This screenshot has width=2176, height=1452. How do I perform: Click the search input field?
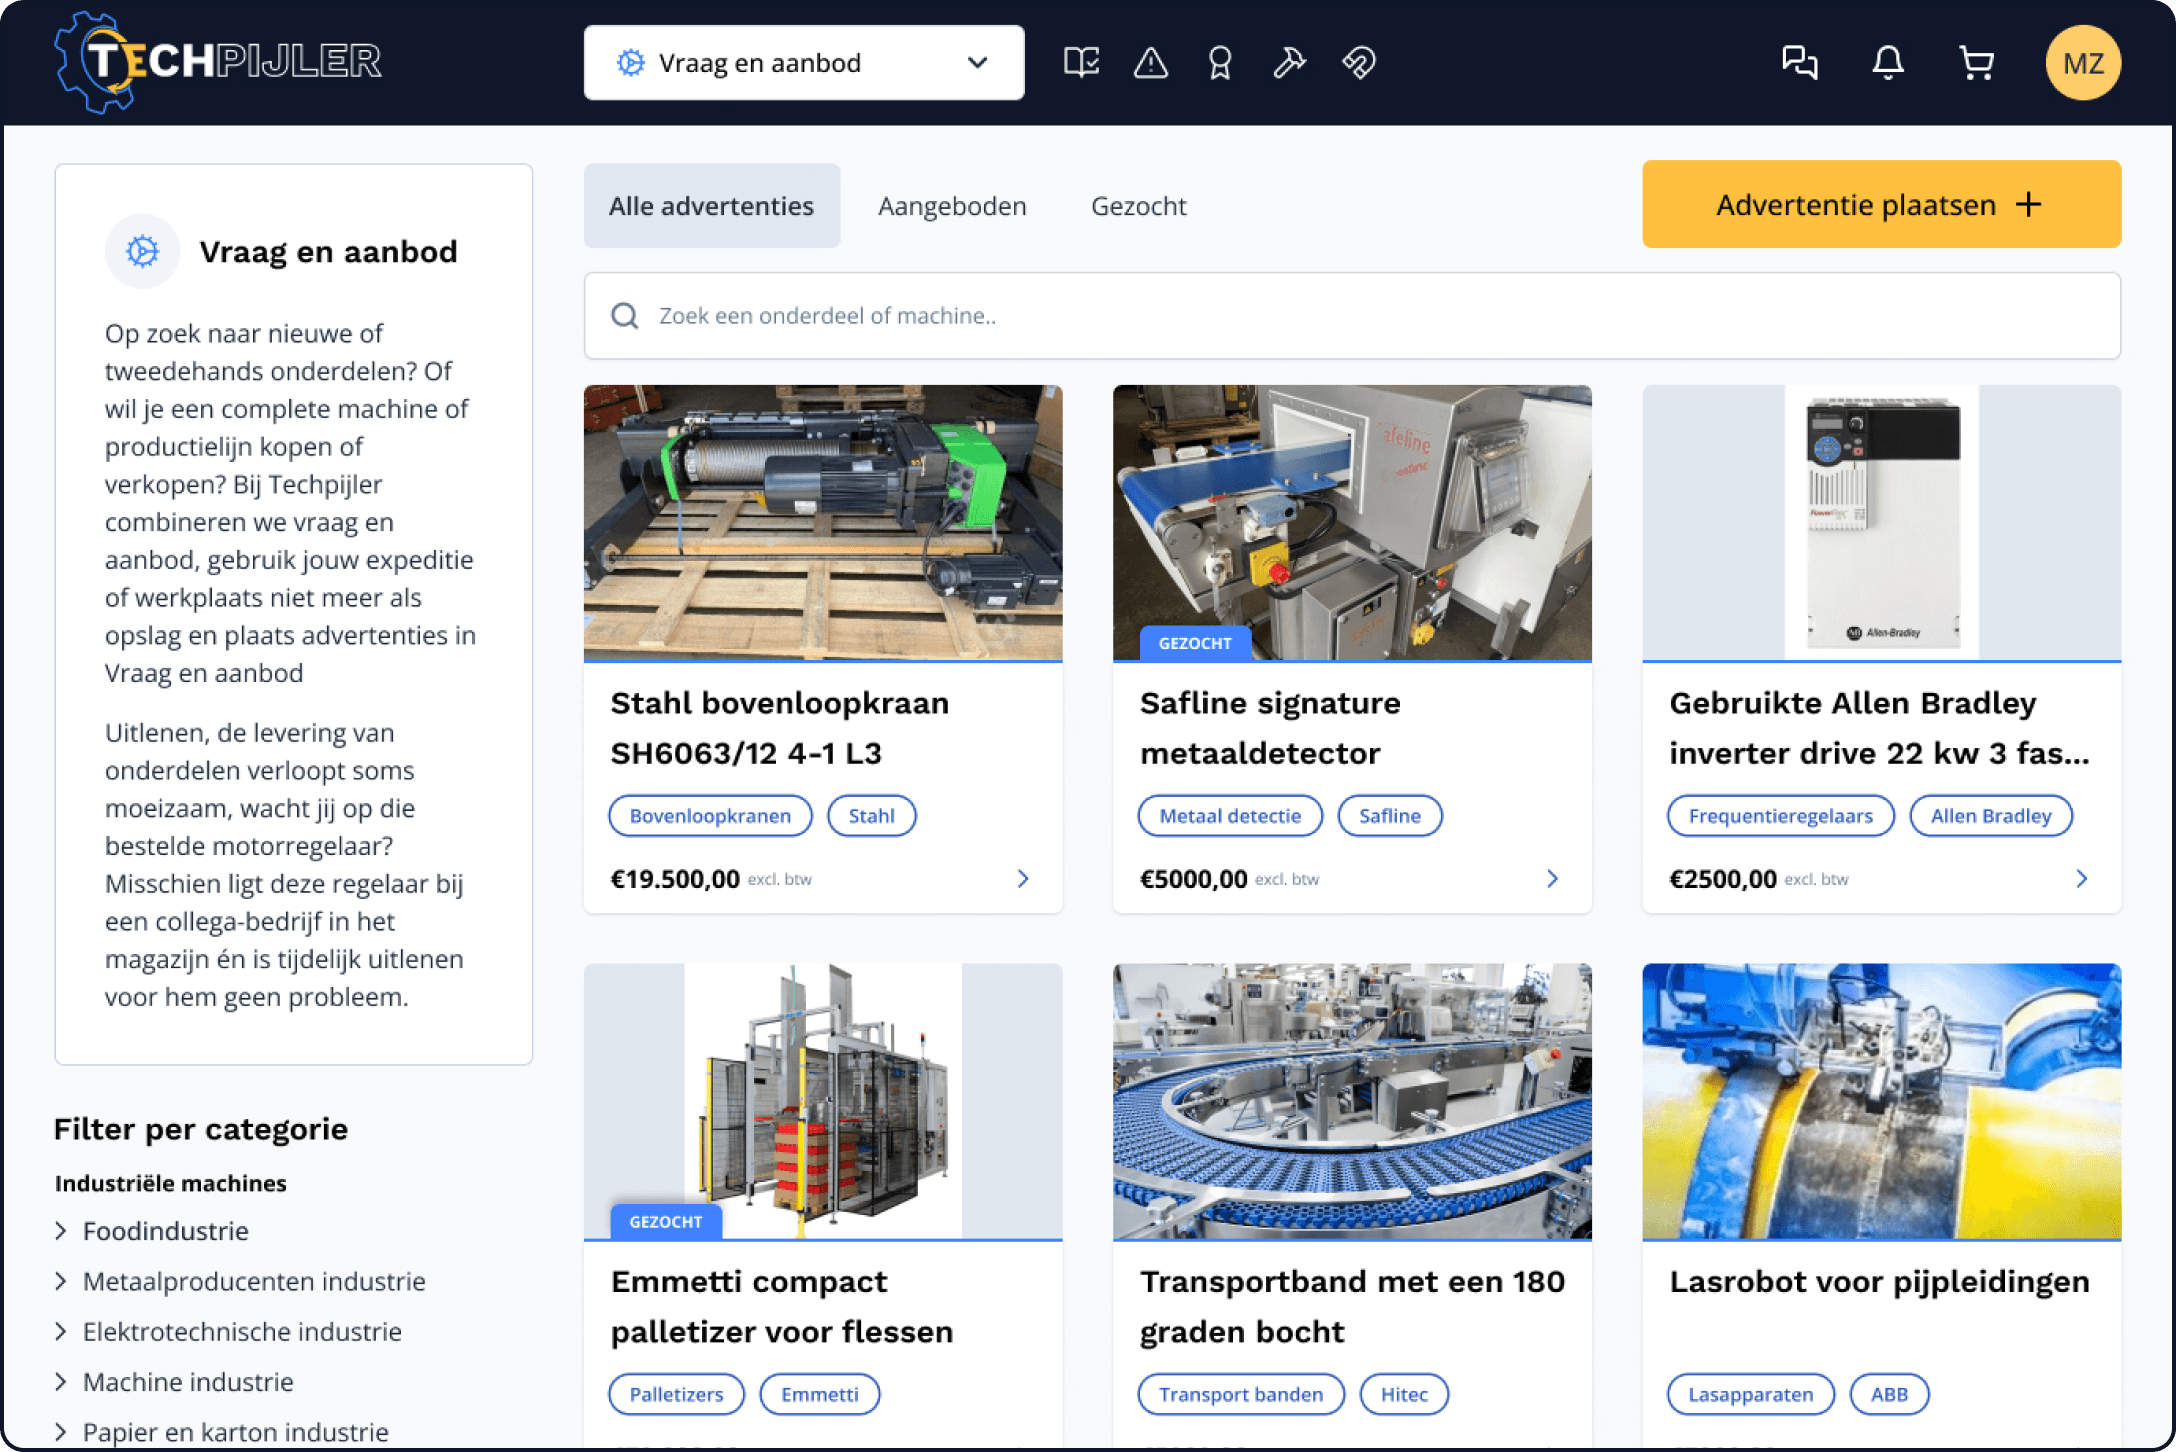1350,316
